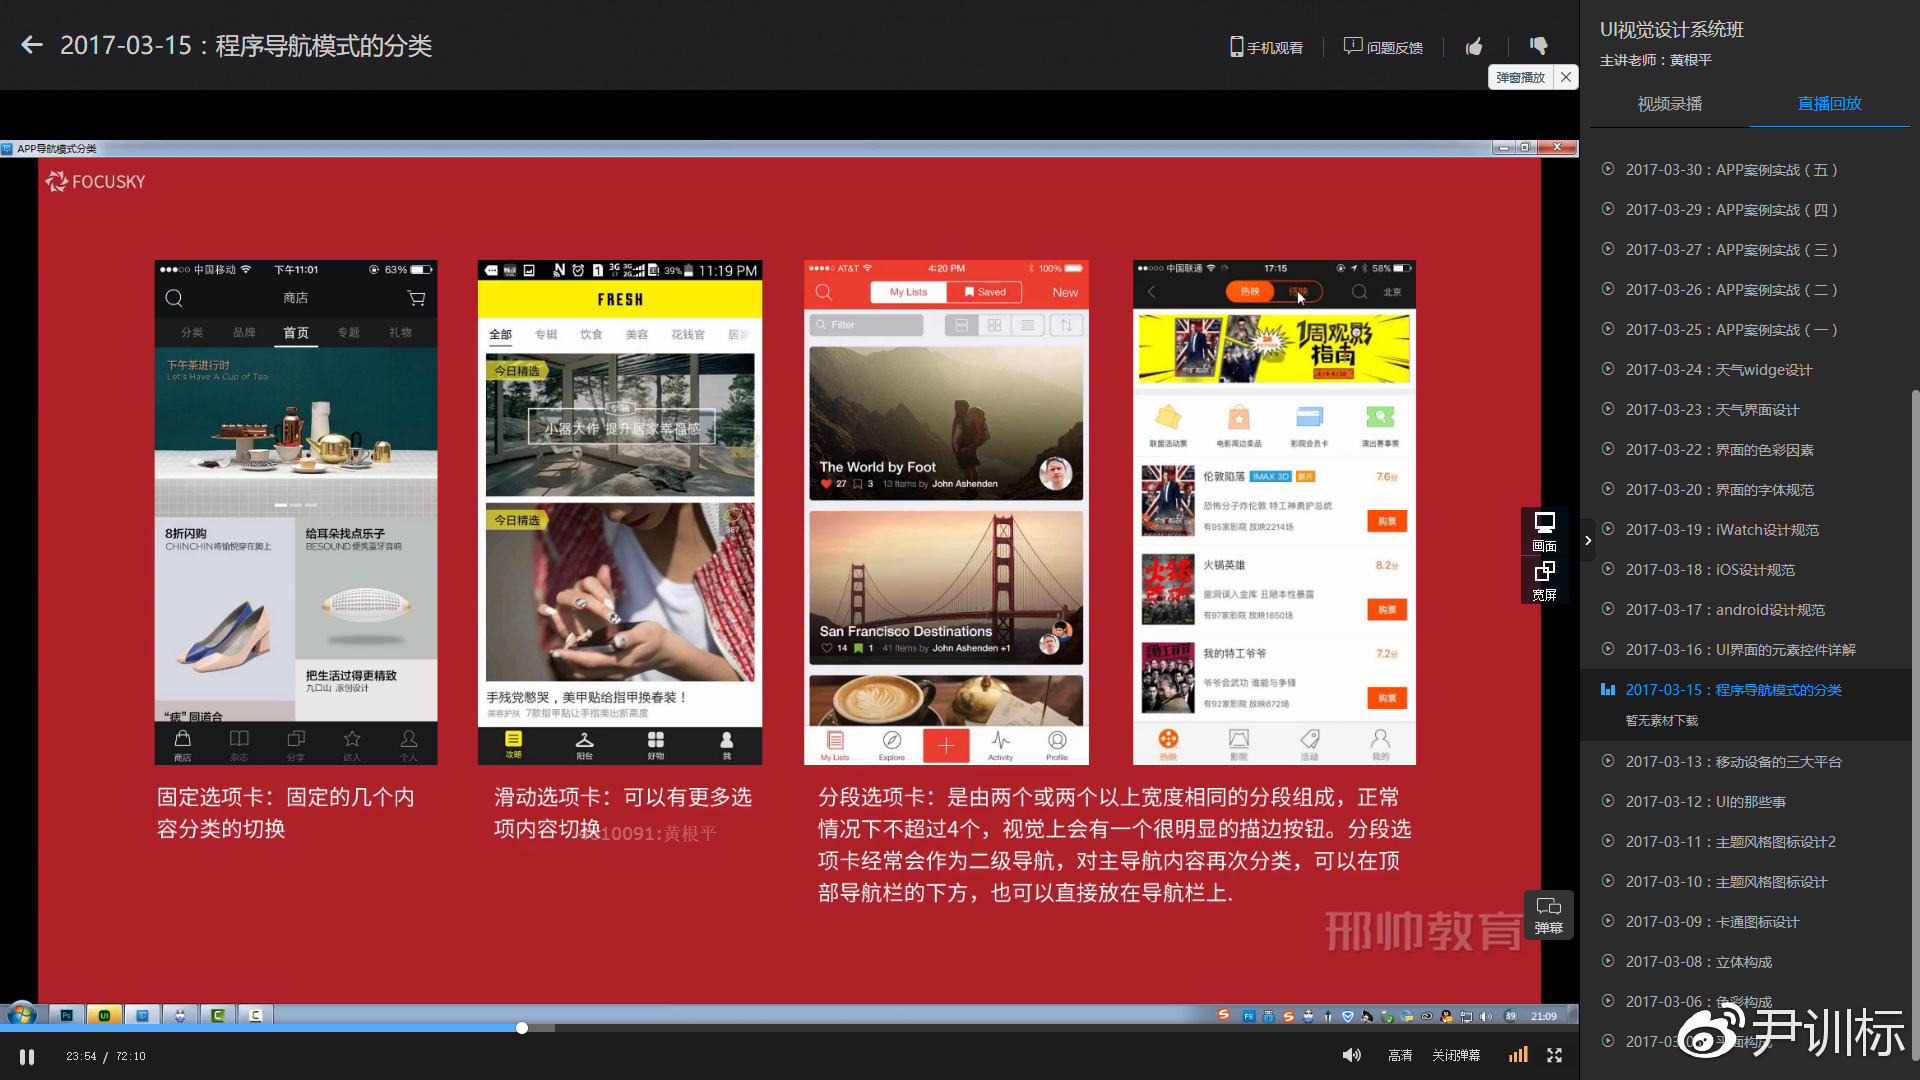Mute the volume speaker icon
This screenshot has width=1920, height=1080.
tap(1351, 1055)
